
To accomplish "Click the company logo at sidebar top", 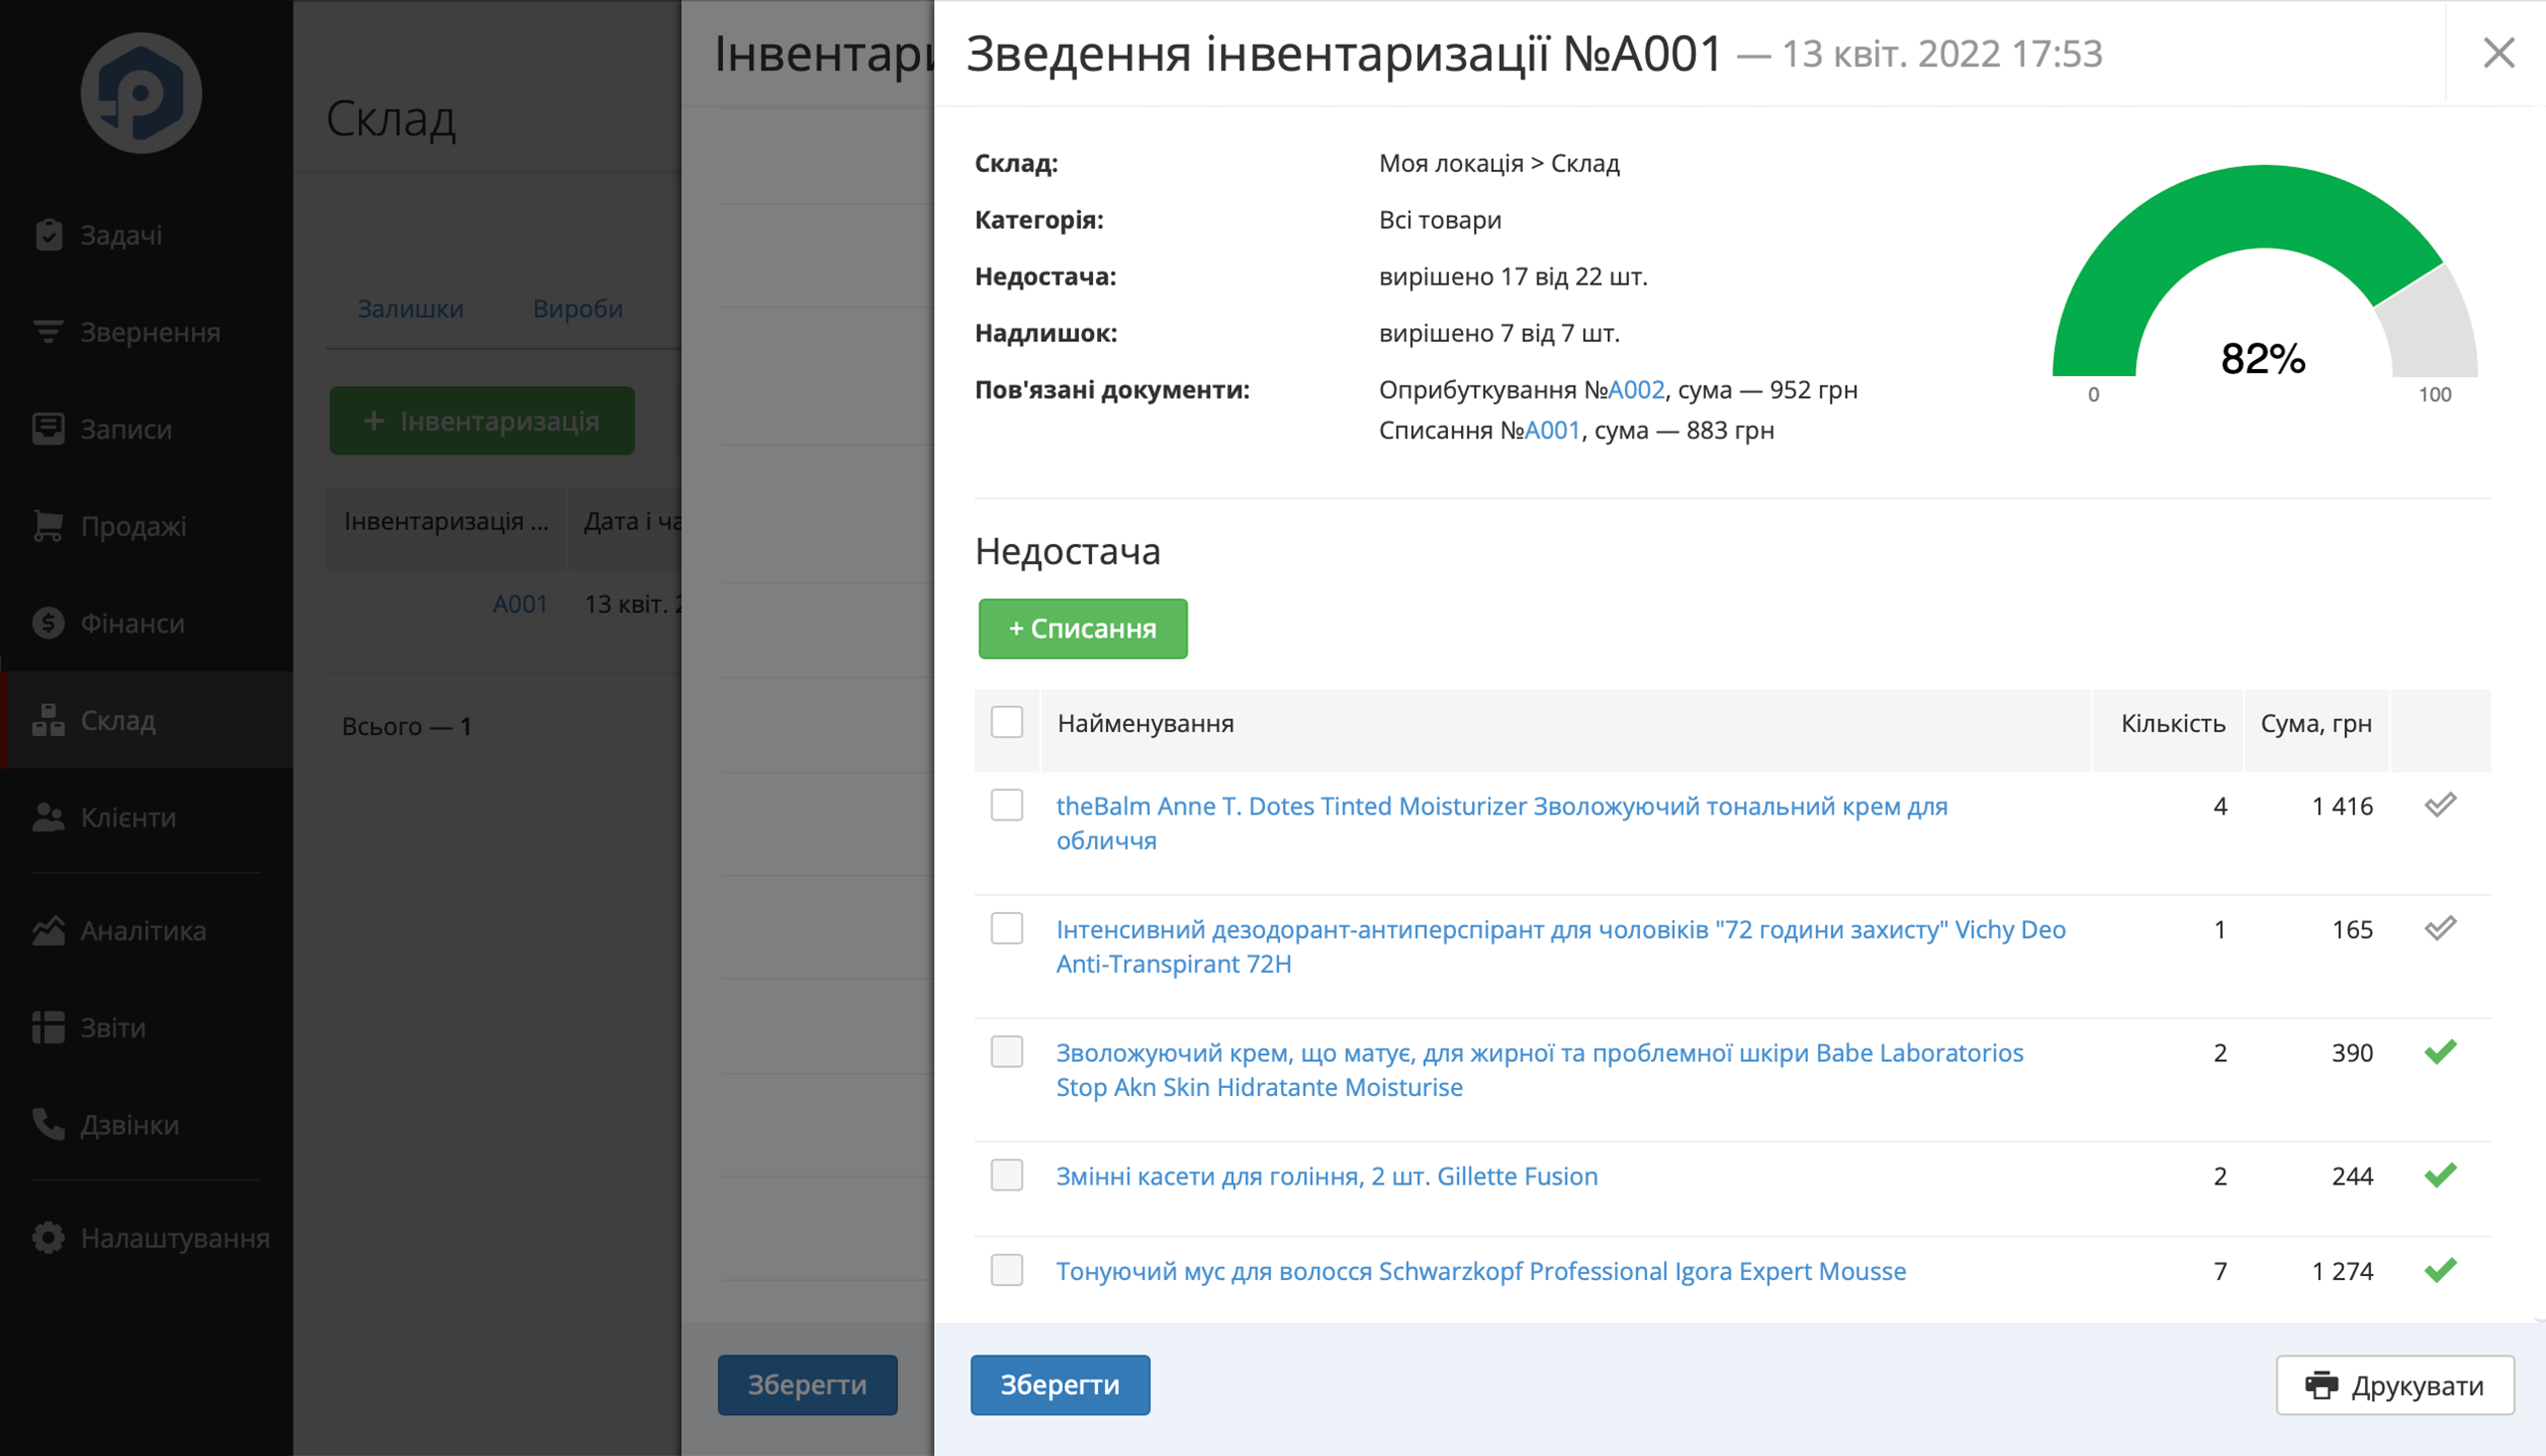I will click(x=141, y=93).
